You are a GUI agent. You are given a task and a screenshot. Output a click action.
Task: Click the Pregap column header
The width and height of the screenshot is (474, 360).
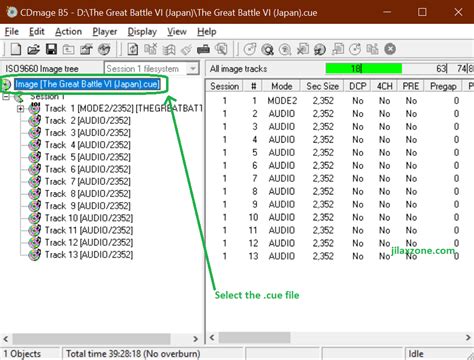point(443,86)
